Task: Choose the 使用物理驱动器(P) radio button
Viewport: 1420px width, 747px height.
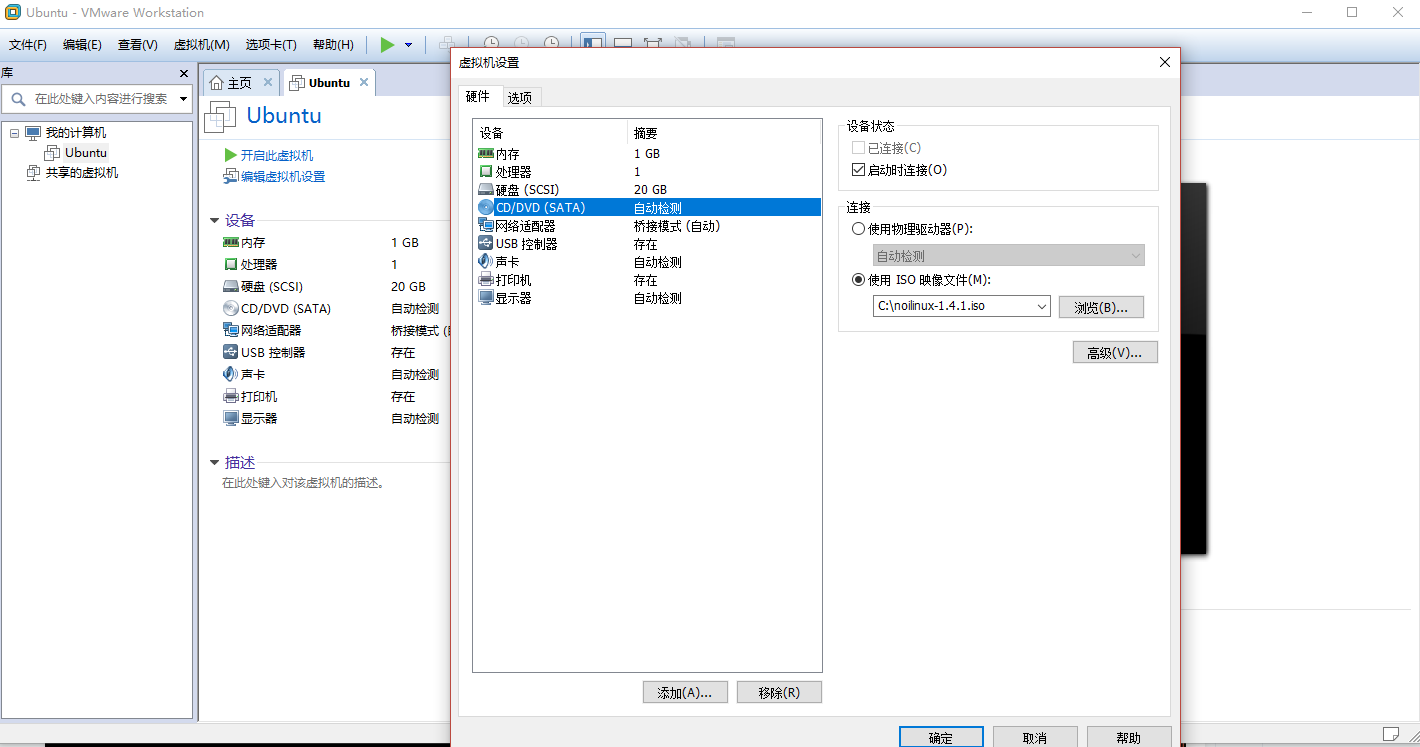Action: click(858, 229)
